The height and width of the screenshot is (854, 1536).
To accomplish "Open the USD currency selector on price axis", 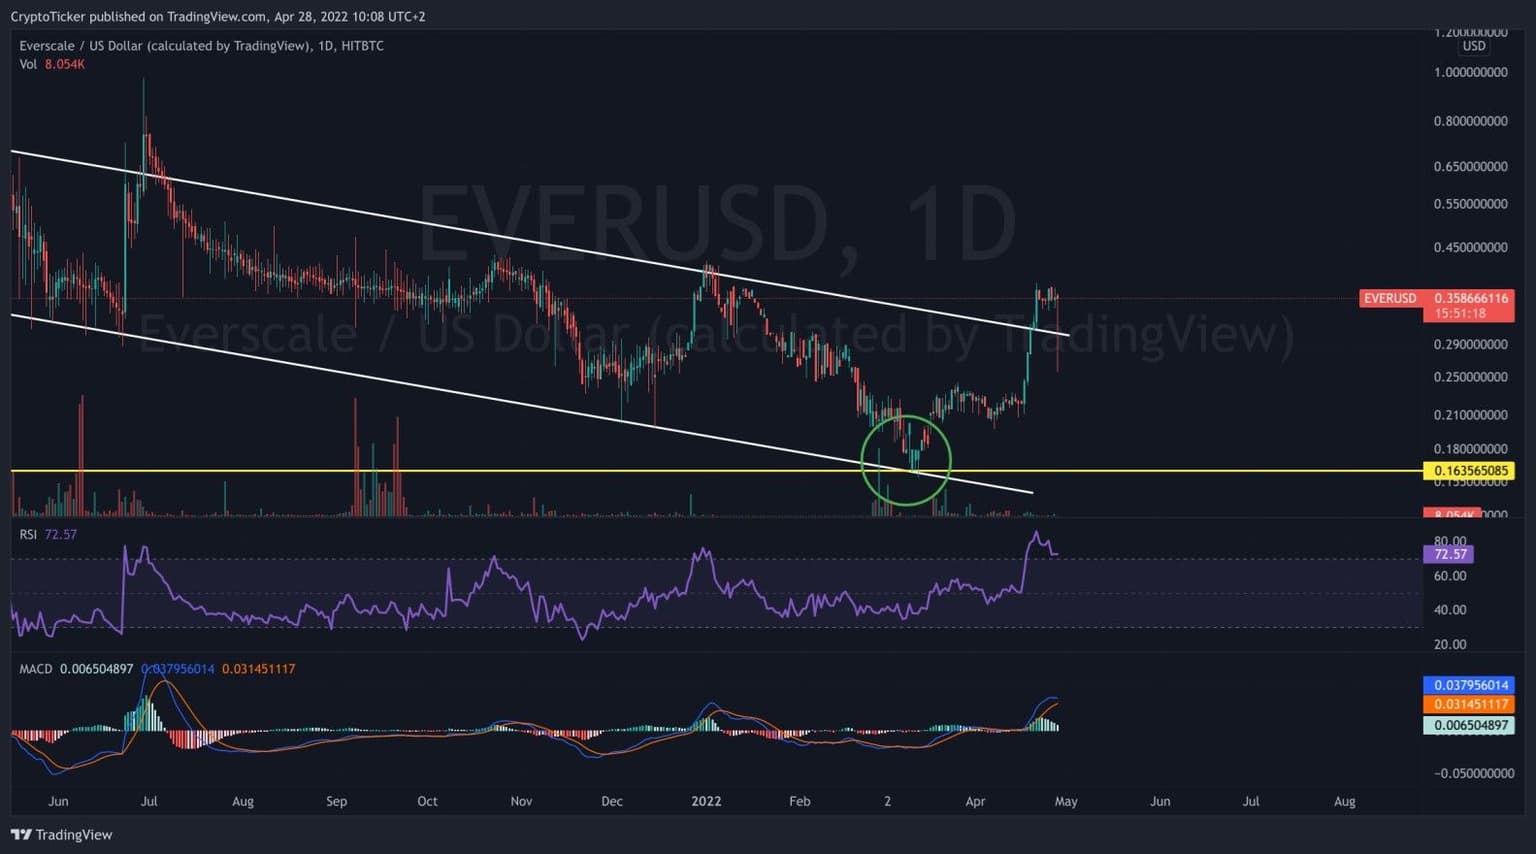I will 1473,46.
